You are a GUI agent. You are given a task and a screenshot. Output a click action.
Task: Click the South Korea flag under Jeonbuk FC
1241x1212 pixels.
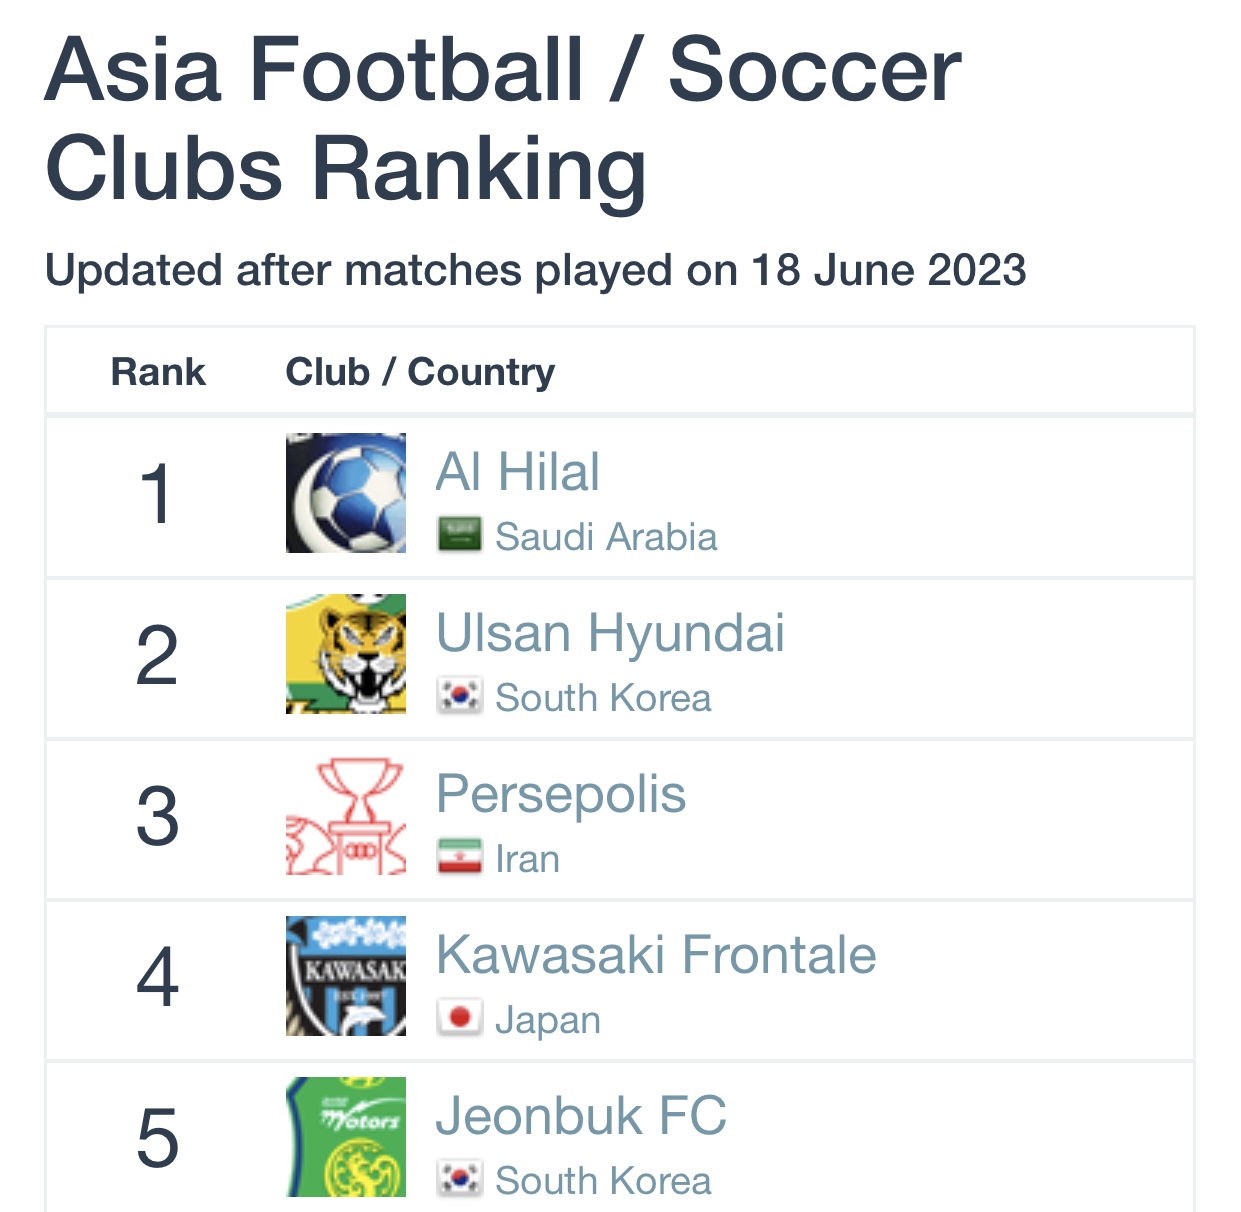[460, 1180]
